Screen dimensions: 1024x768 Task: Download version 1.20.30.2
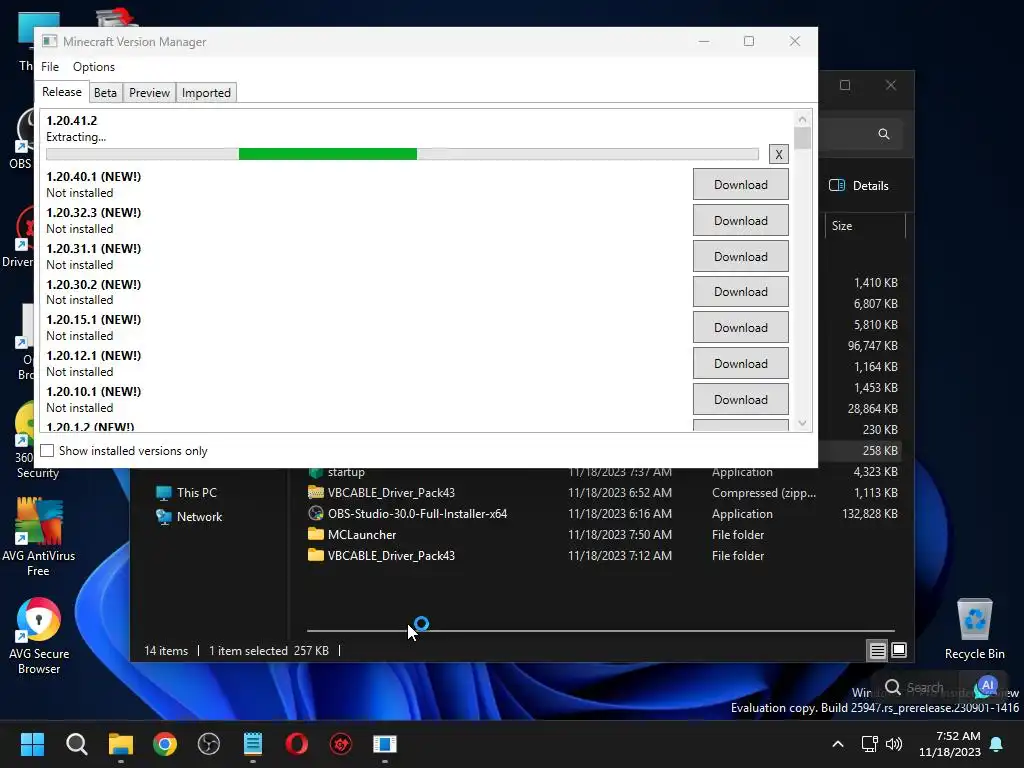pos(741,292)
